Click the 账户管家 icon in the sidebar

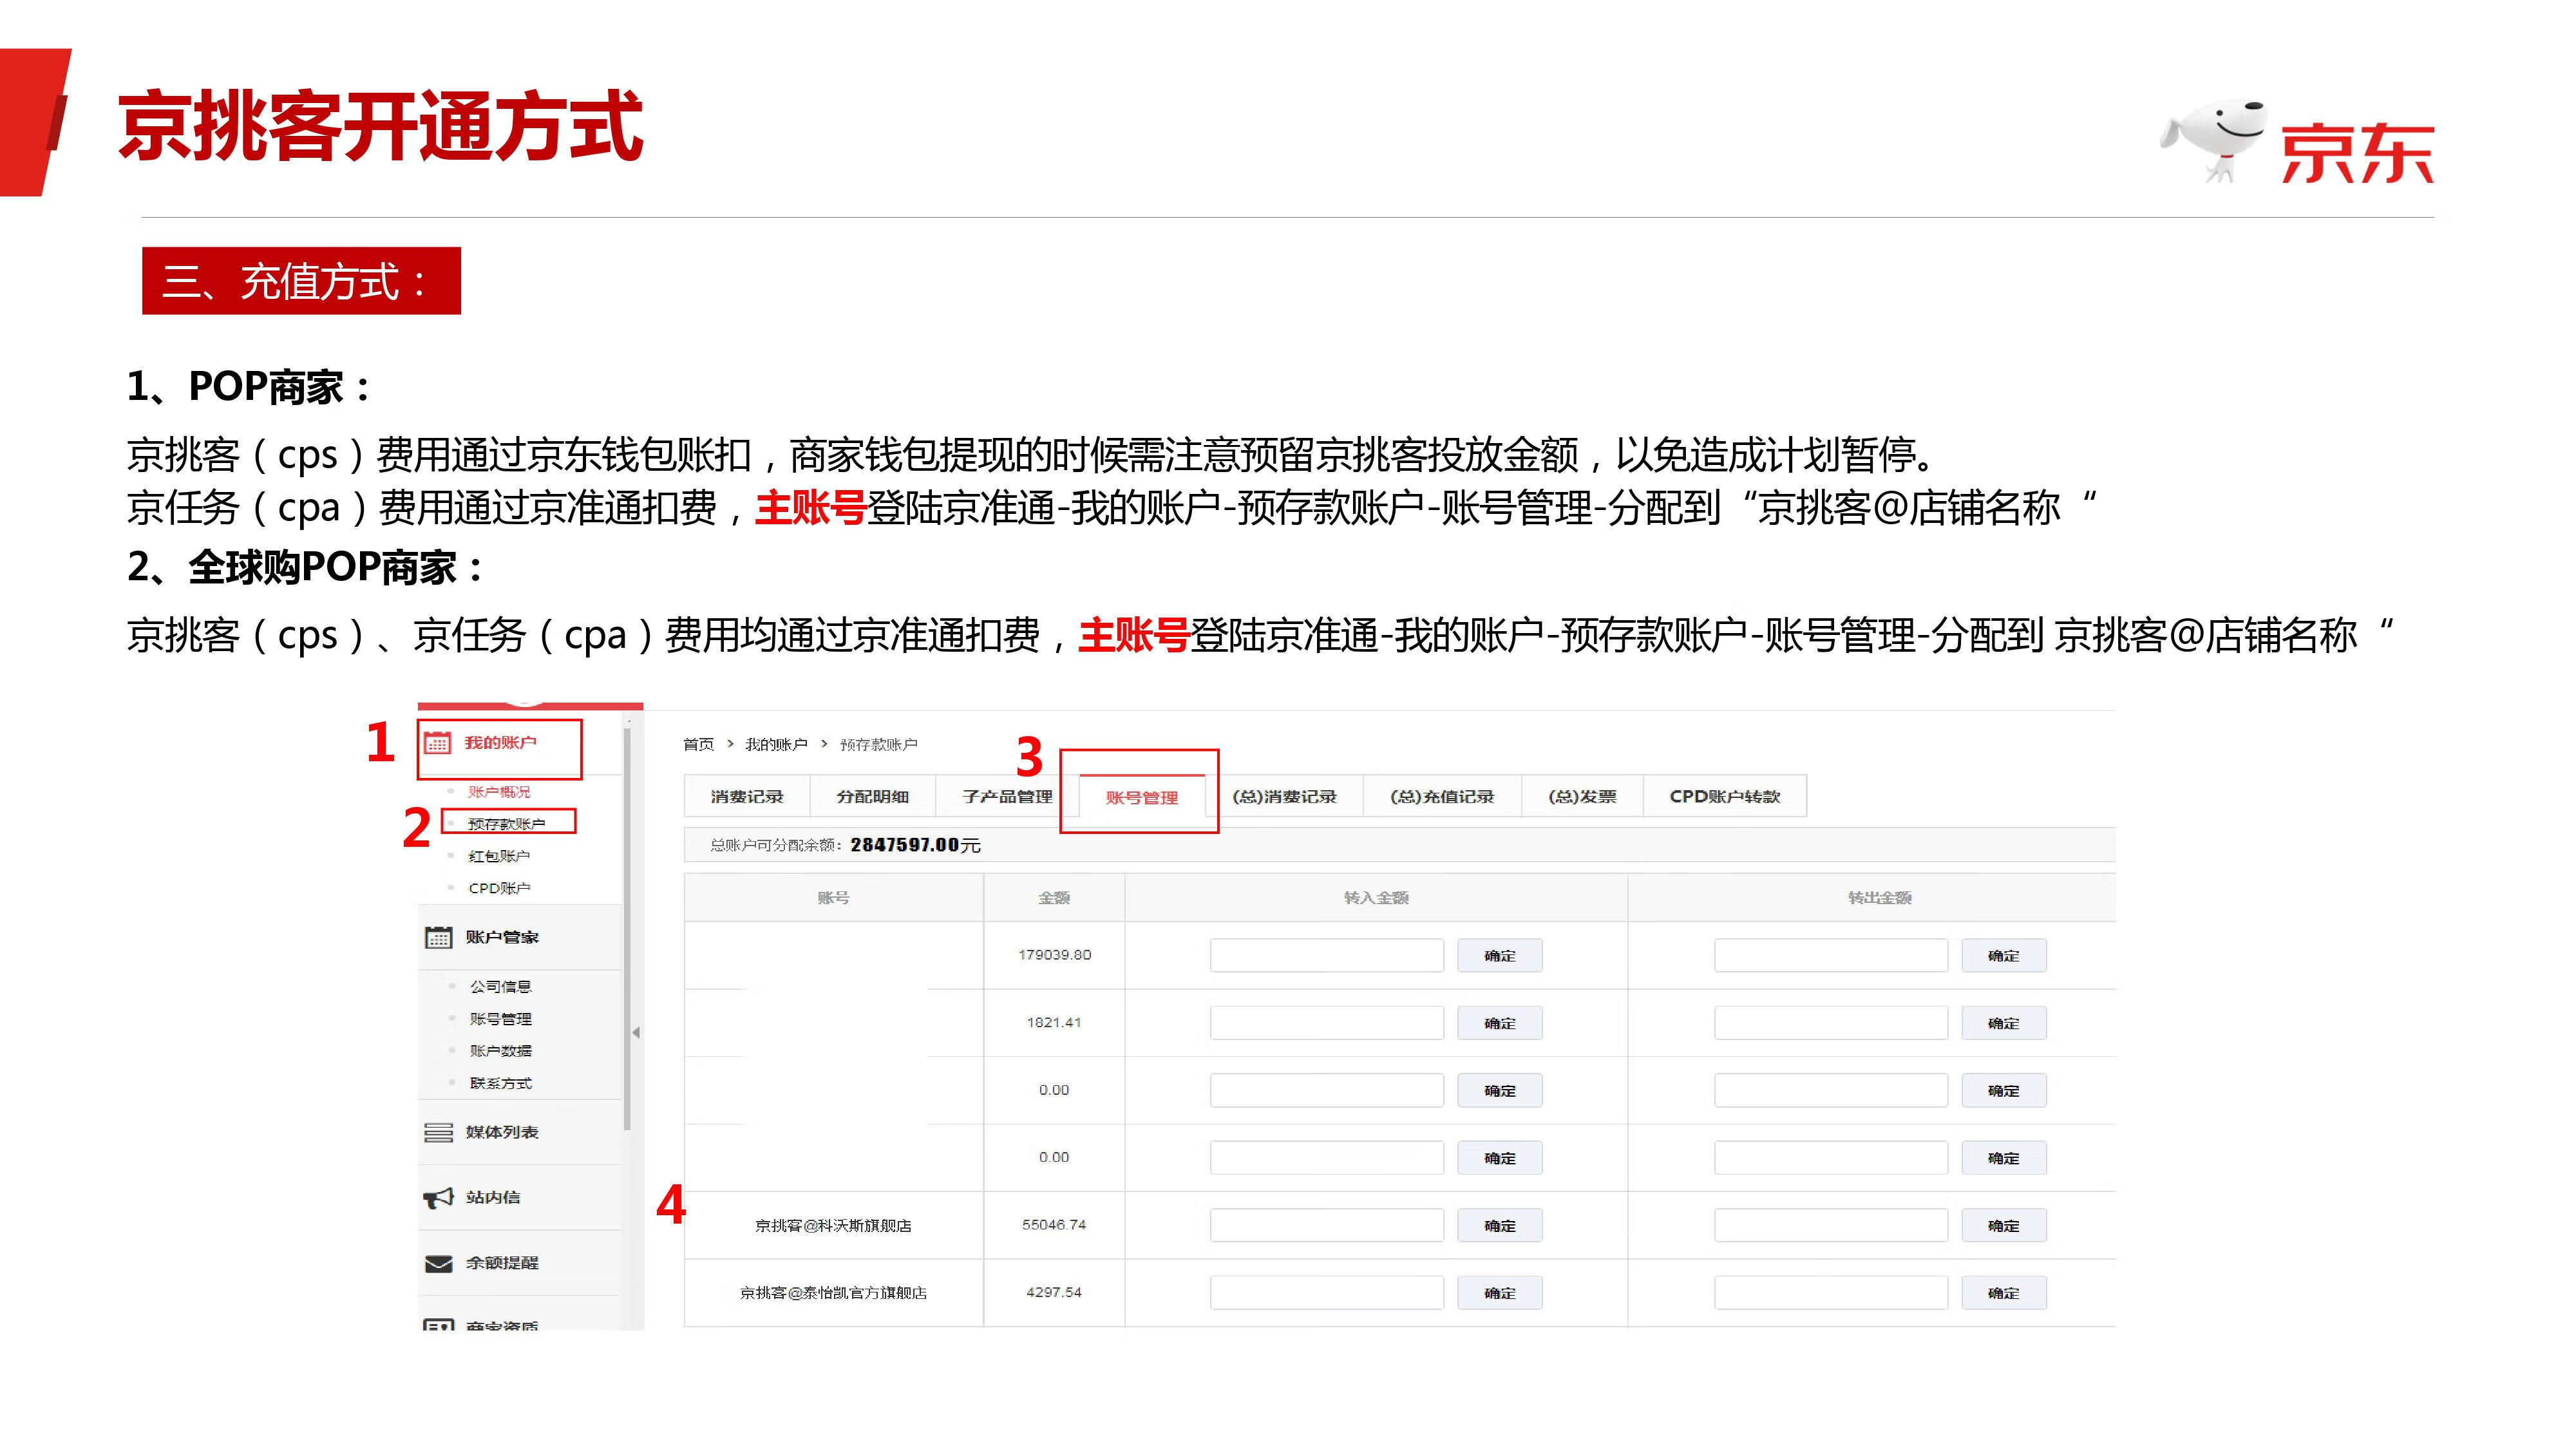click(438, 937)
